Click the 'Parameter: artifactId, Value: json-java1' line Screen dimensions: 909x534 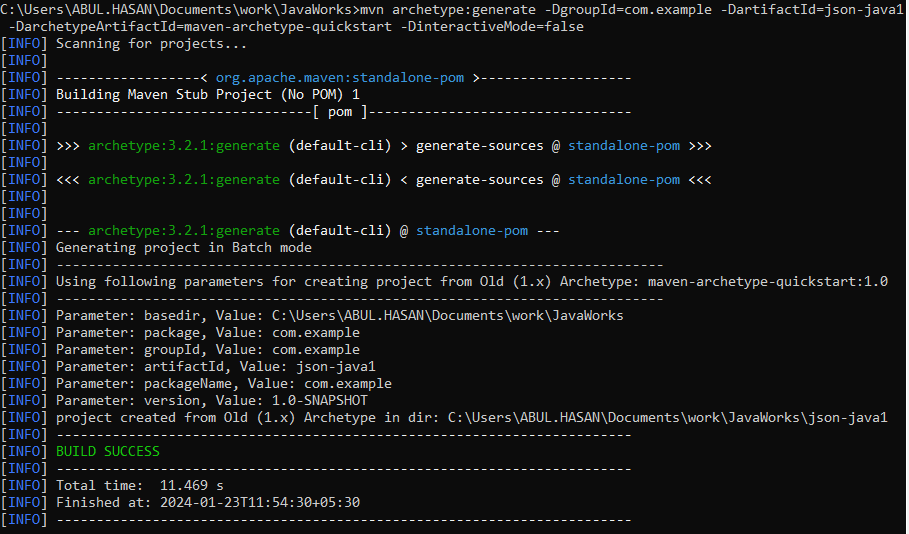(x=216, y=366)
